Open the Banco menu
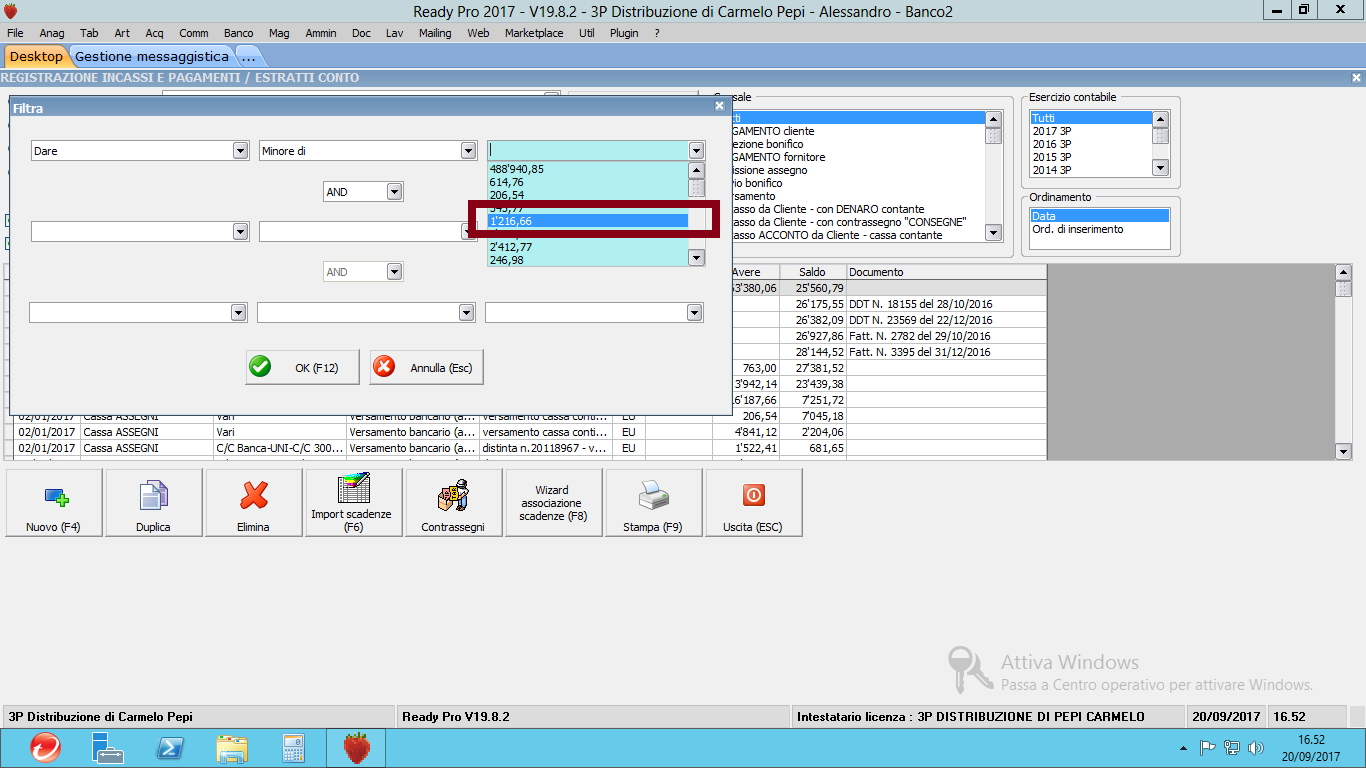The image size is (1366, 768). coord(238,33)
